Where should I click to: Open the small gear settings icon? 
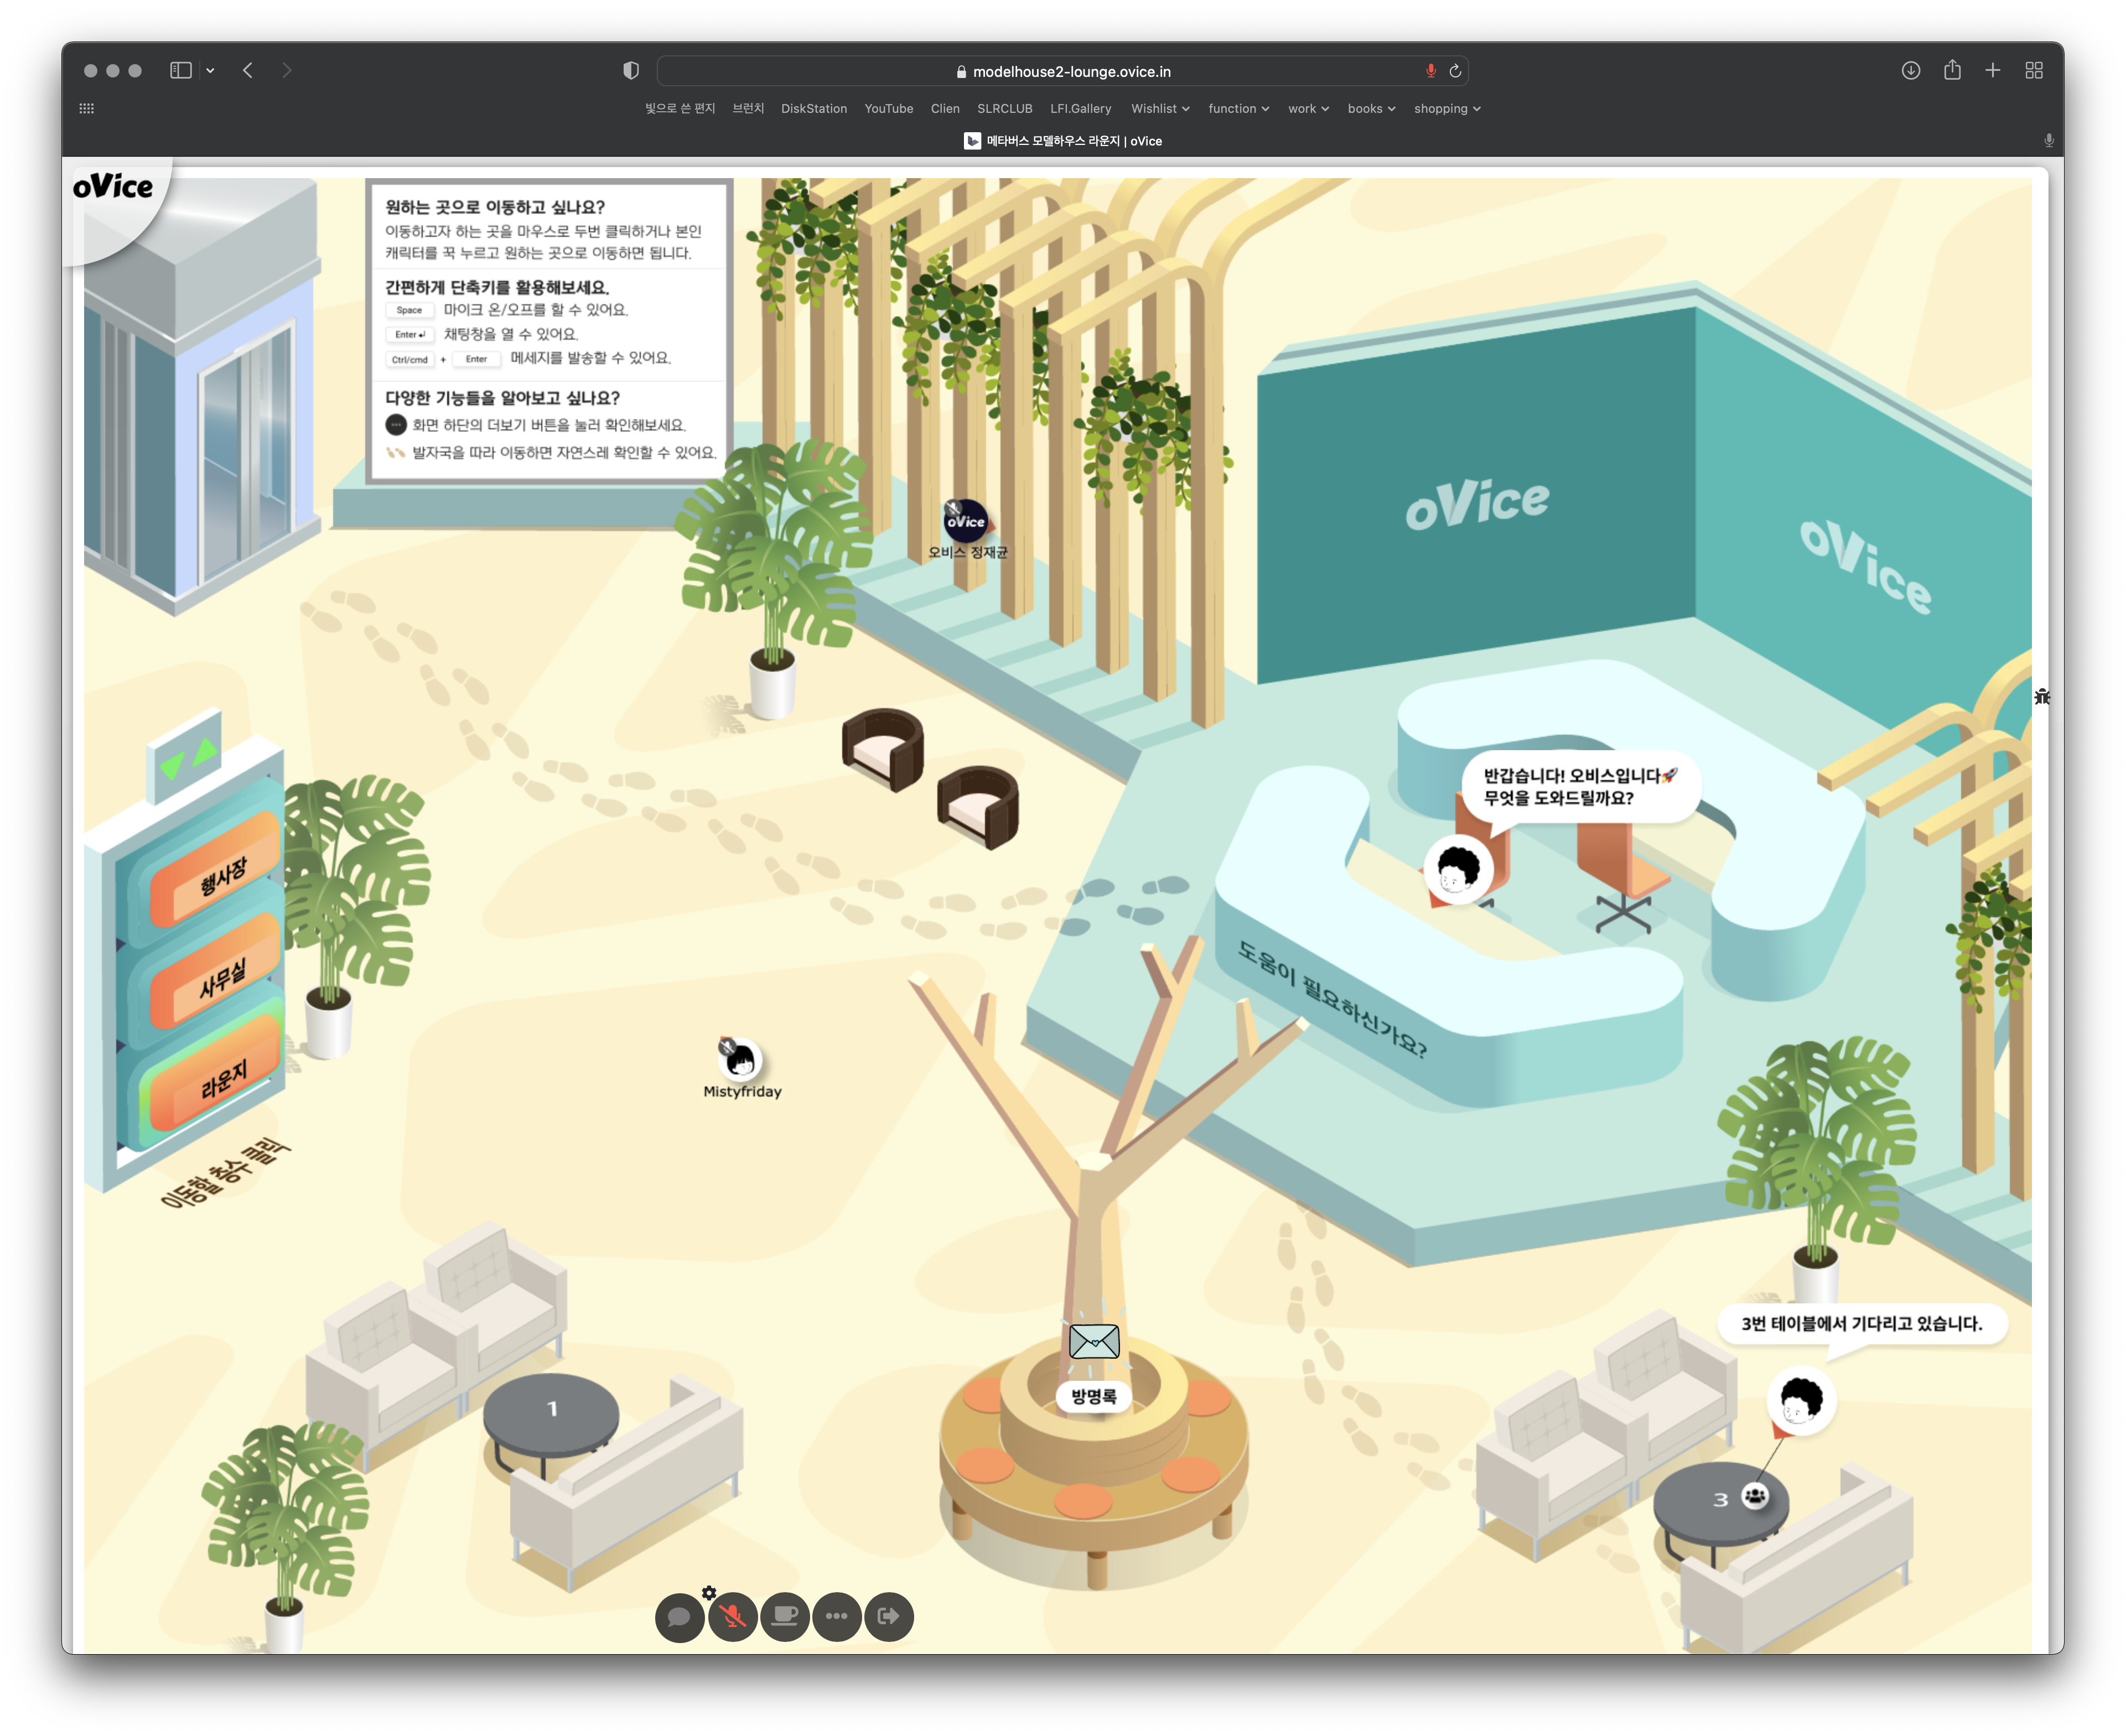pos(709,1592)
